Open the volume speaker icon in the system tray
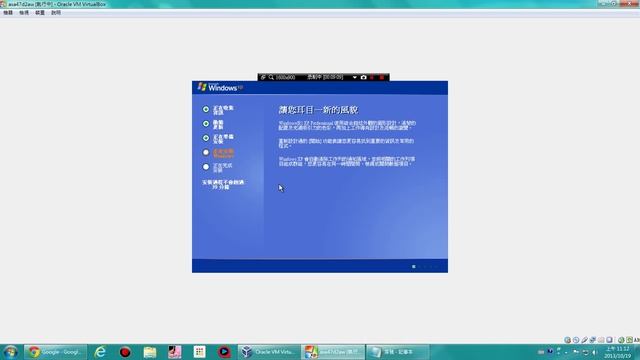Screen dimensions: 640x360 coord(594,352)
